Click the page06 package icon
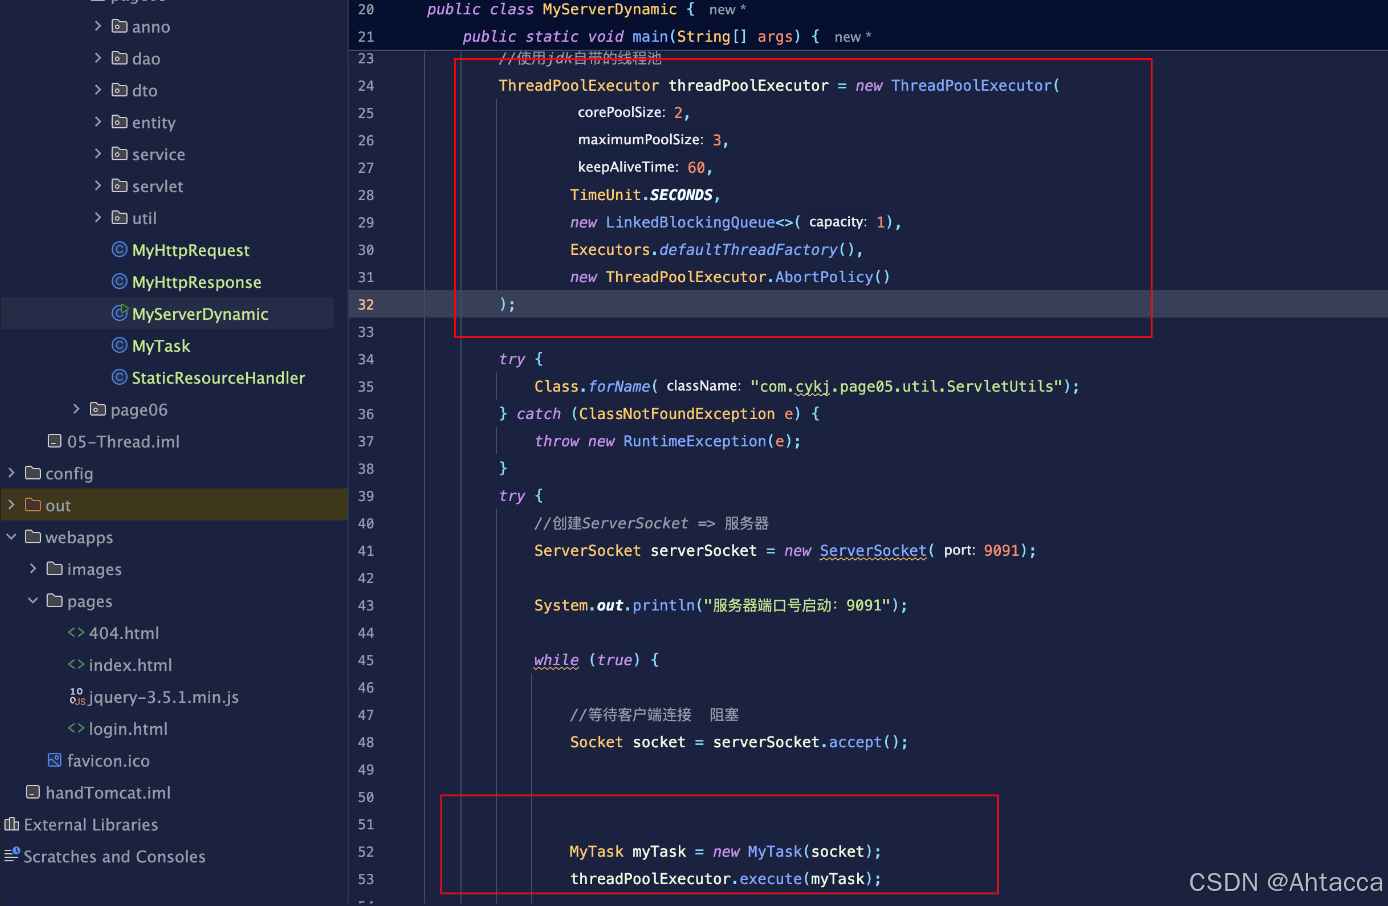 point(97,409)
